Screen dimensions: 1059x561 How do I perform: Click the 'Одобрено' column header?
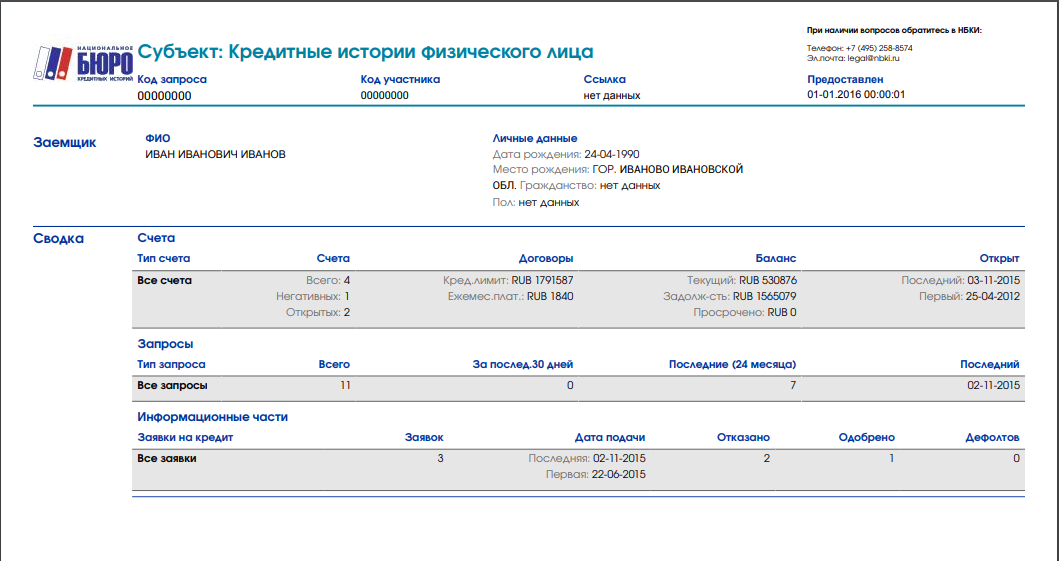pos(867,437)
